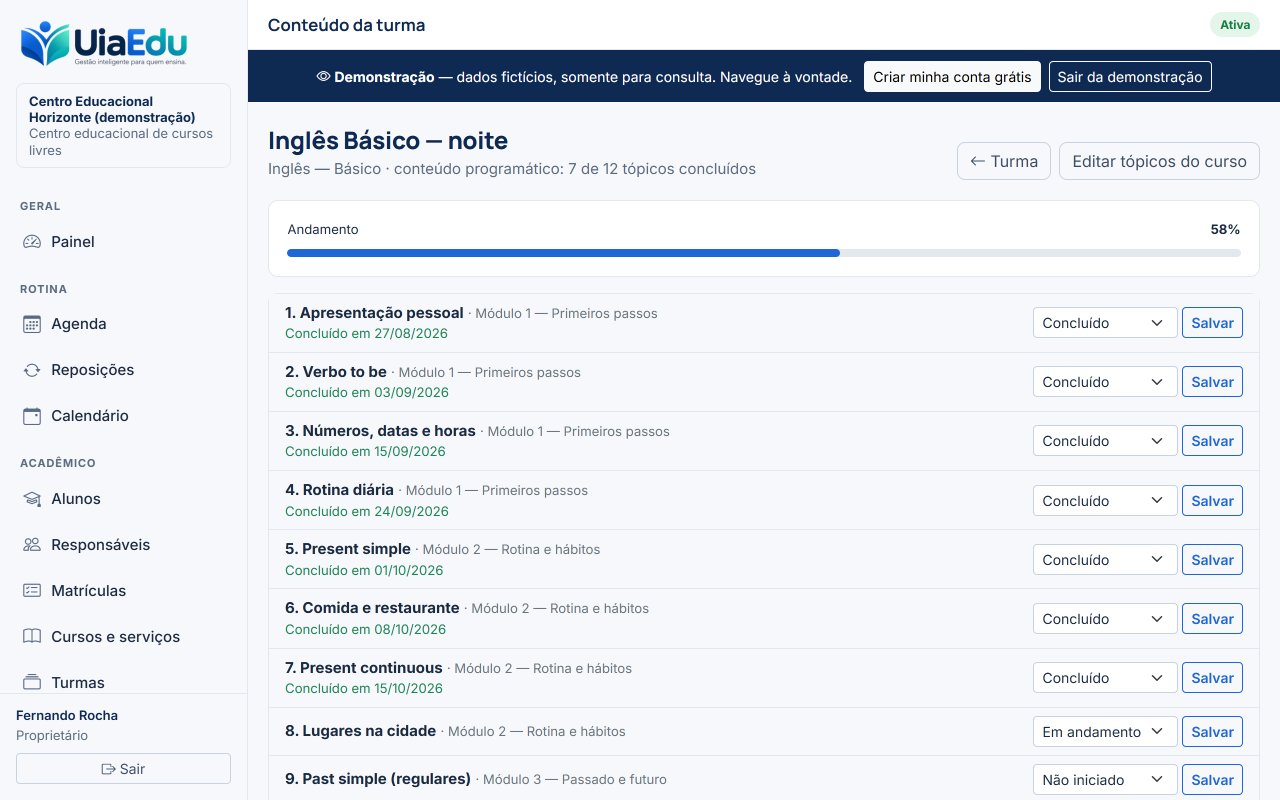Click the Ativa status badge
The width and height of the screenshot is (1280, 800).
click(1235, 25)
